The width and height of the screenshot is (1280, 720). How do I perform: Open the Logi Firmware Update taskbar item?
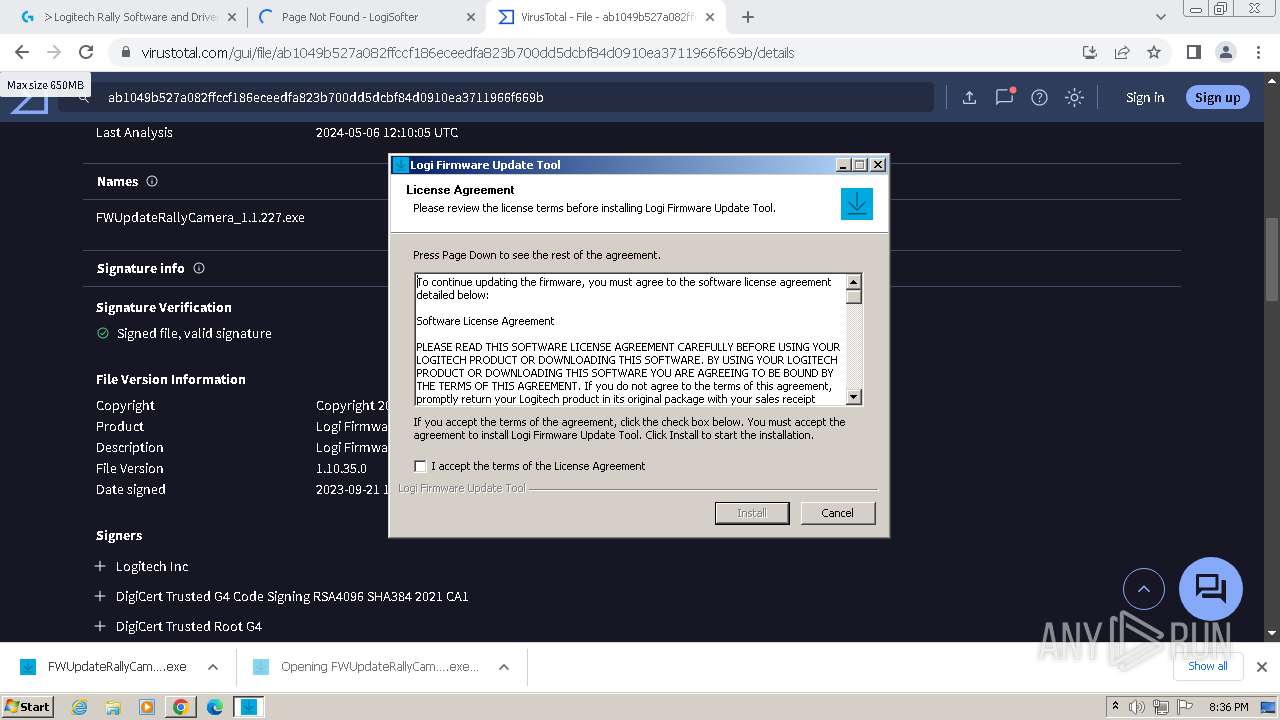tap(248, 707)
